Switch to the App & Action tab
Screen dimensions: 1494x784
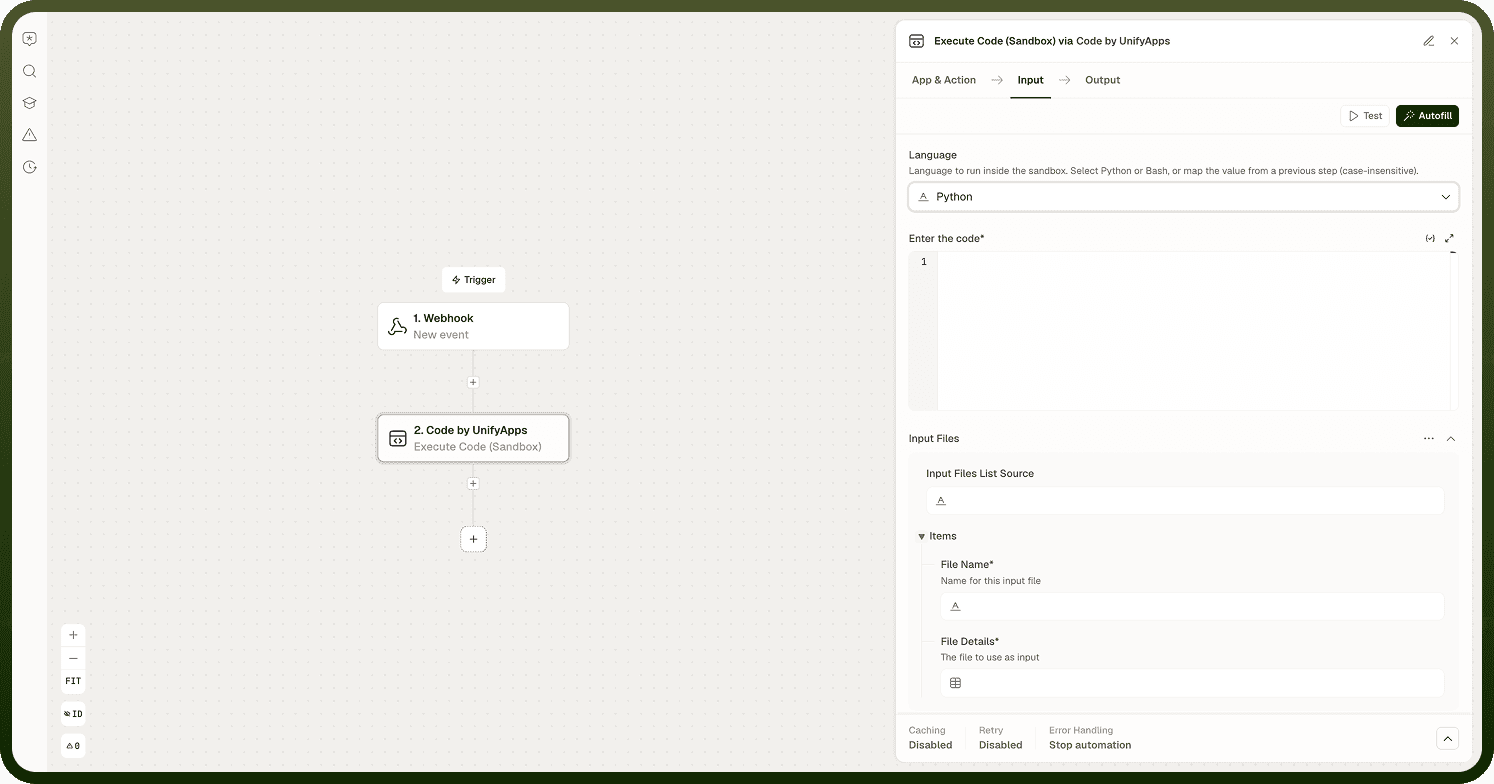pyautogui.click(x=944, y=80)
